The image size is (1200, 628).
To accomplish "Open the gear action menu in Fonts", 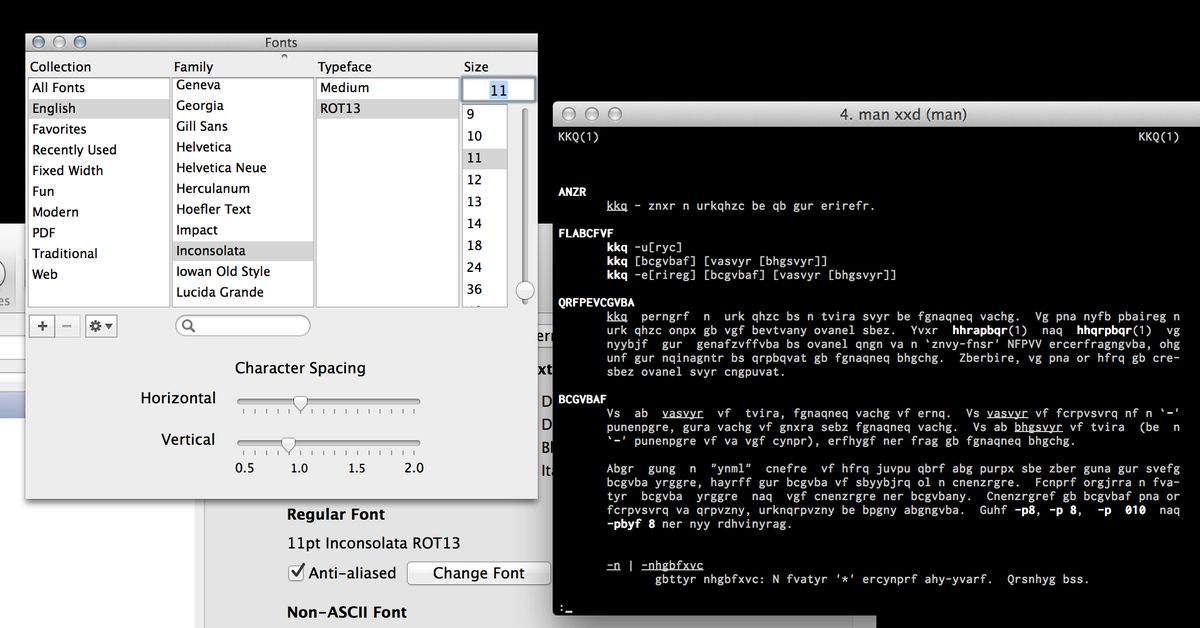I will pyautogui.click(x=100, y=326).
